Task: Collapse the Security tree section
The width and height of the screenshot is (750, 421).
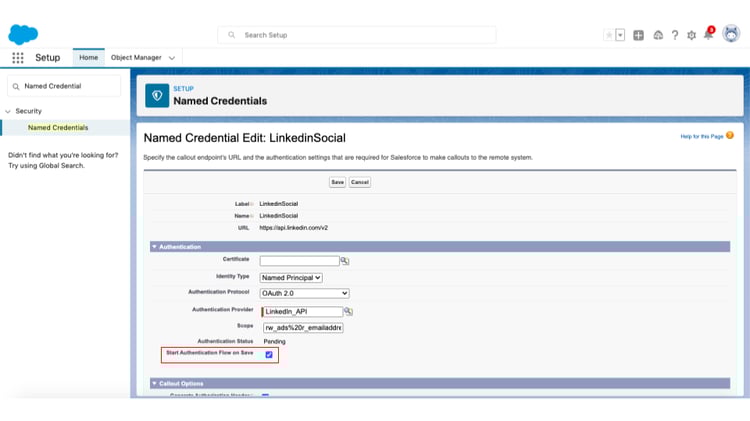Action: coord(8,111)
